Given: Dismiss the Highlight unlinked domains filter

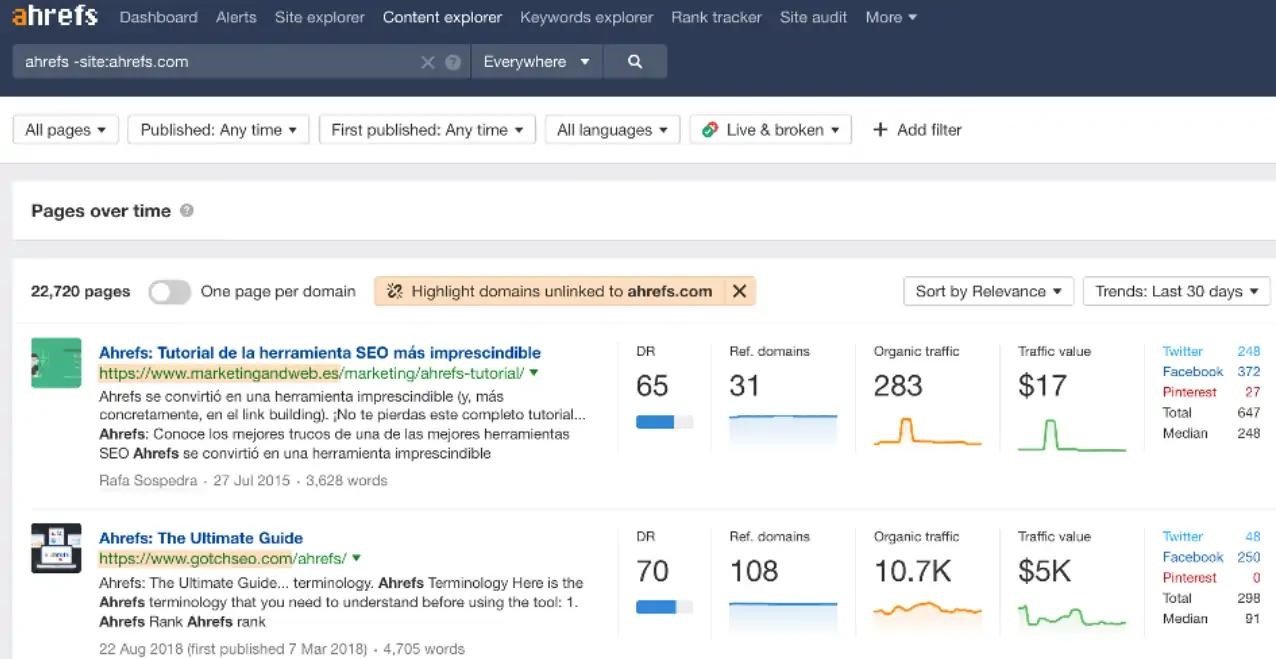Looking at the screenshot, I should [x=739, y=291].
